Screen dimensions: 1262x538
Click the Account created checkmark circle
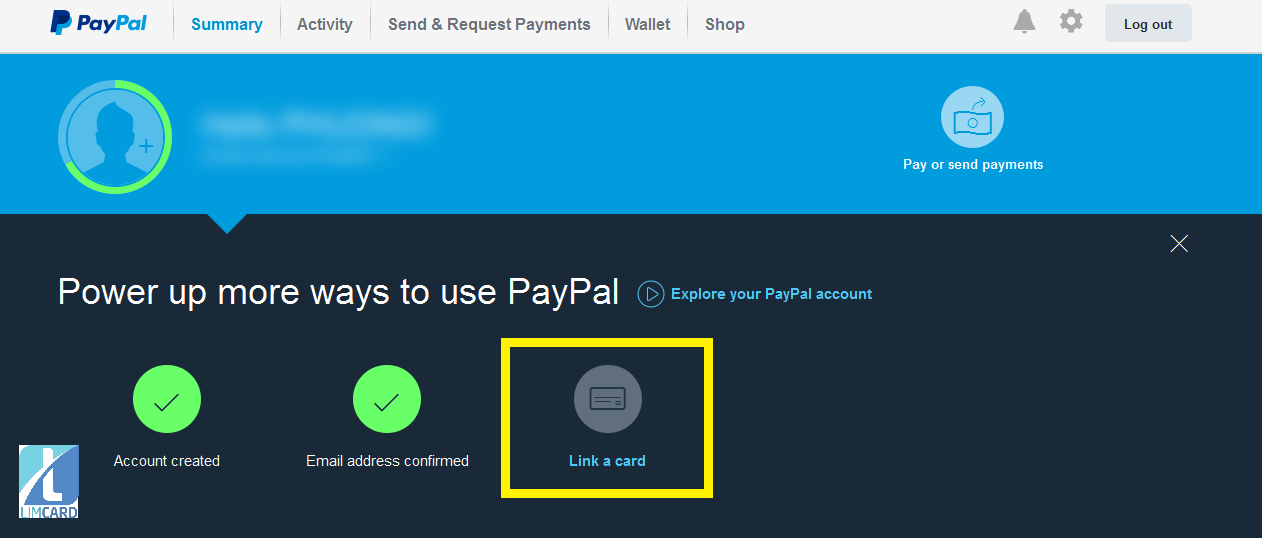click(167, 399)
